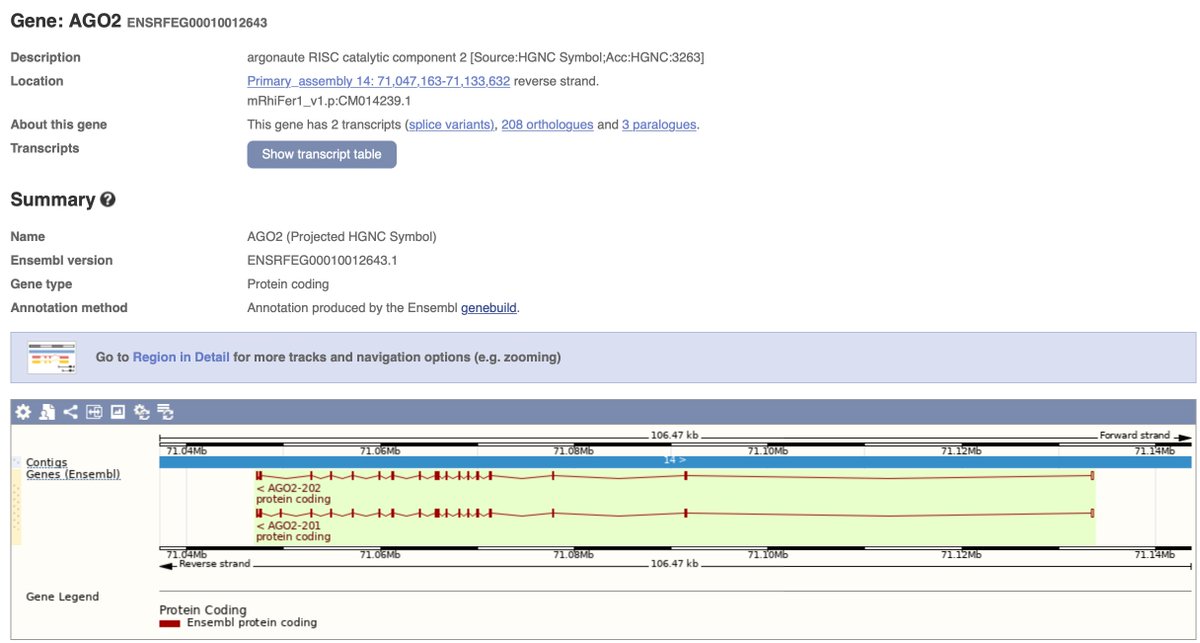Image resolution: width=1200 pixels, height=643 pixels.
Task: Click the Show transcript table button
Action: 322,154
